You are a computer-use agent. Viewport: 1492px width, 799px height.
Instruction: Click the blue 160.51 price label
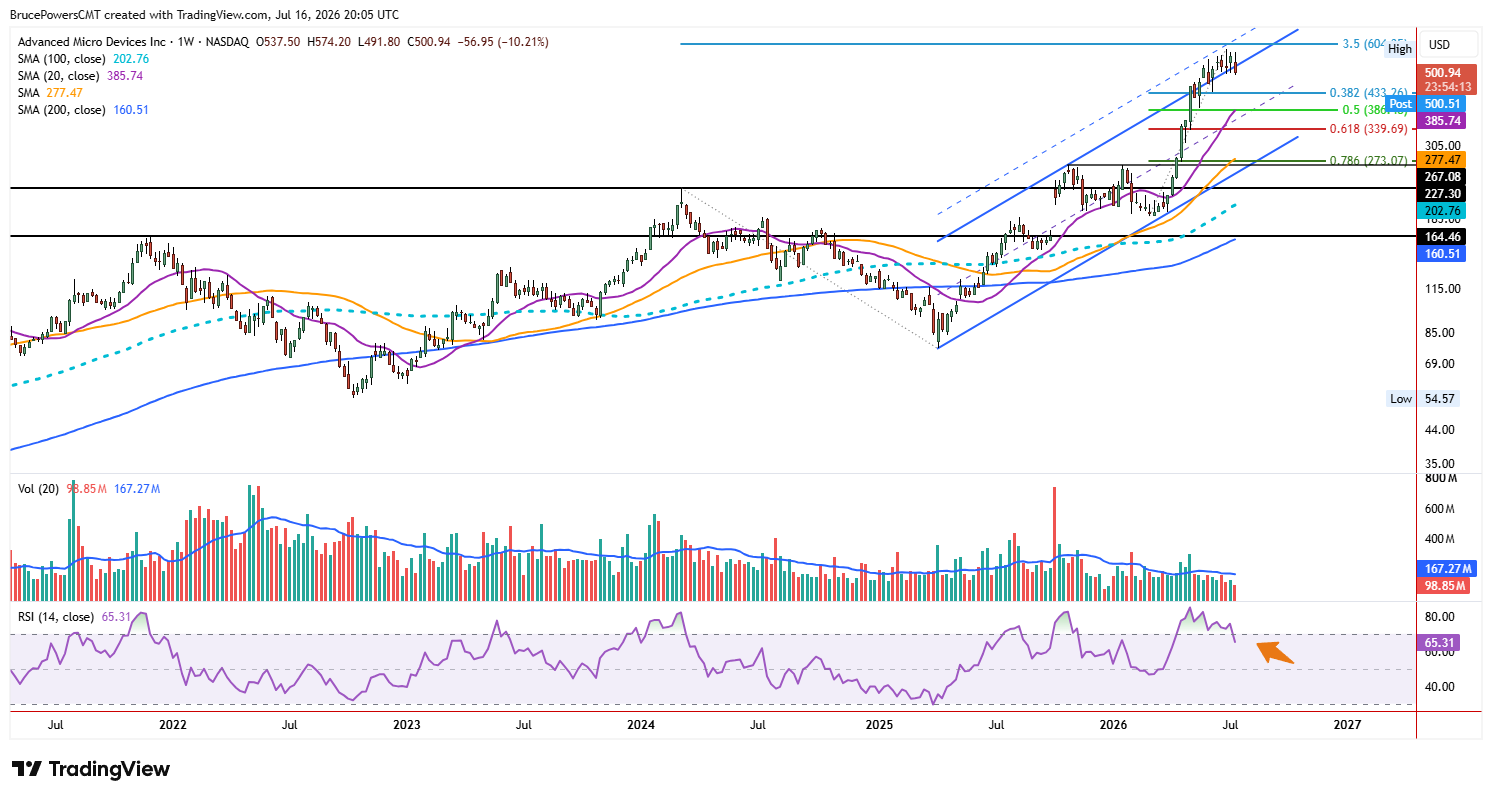click(x=1443, y=254)
